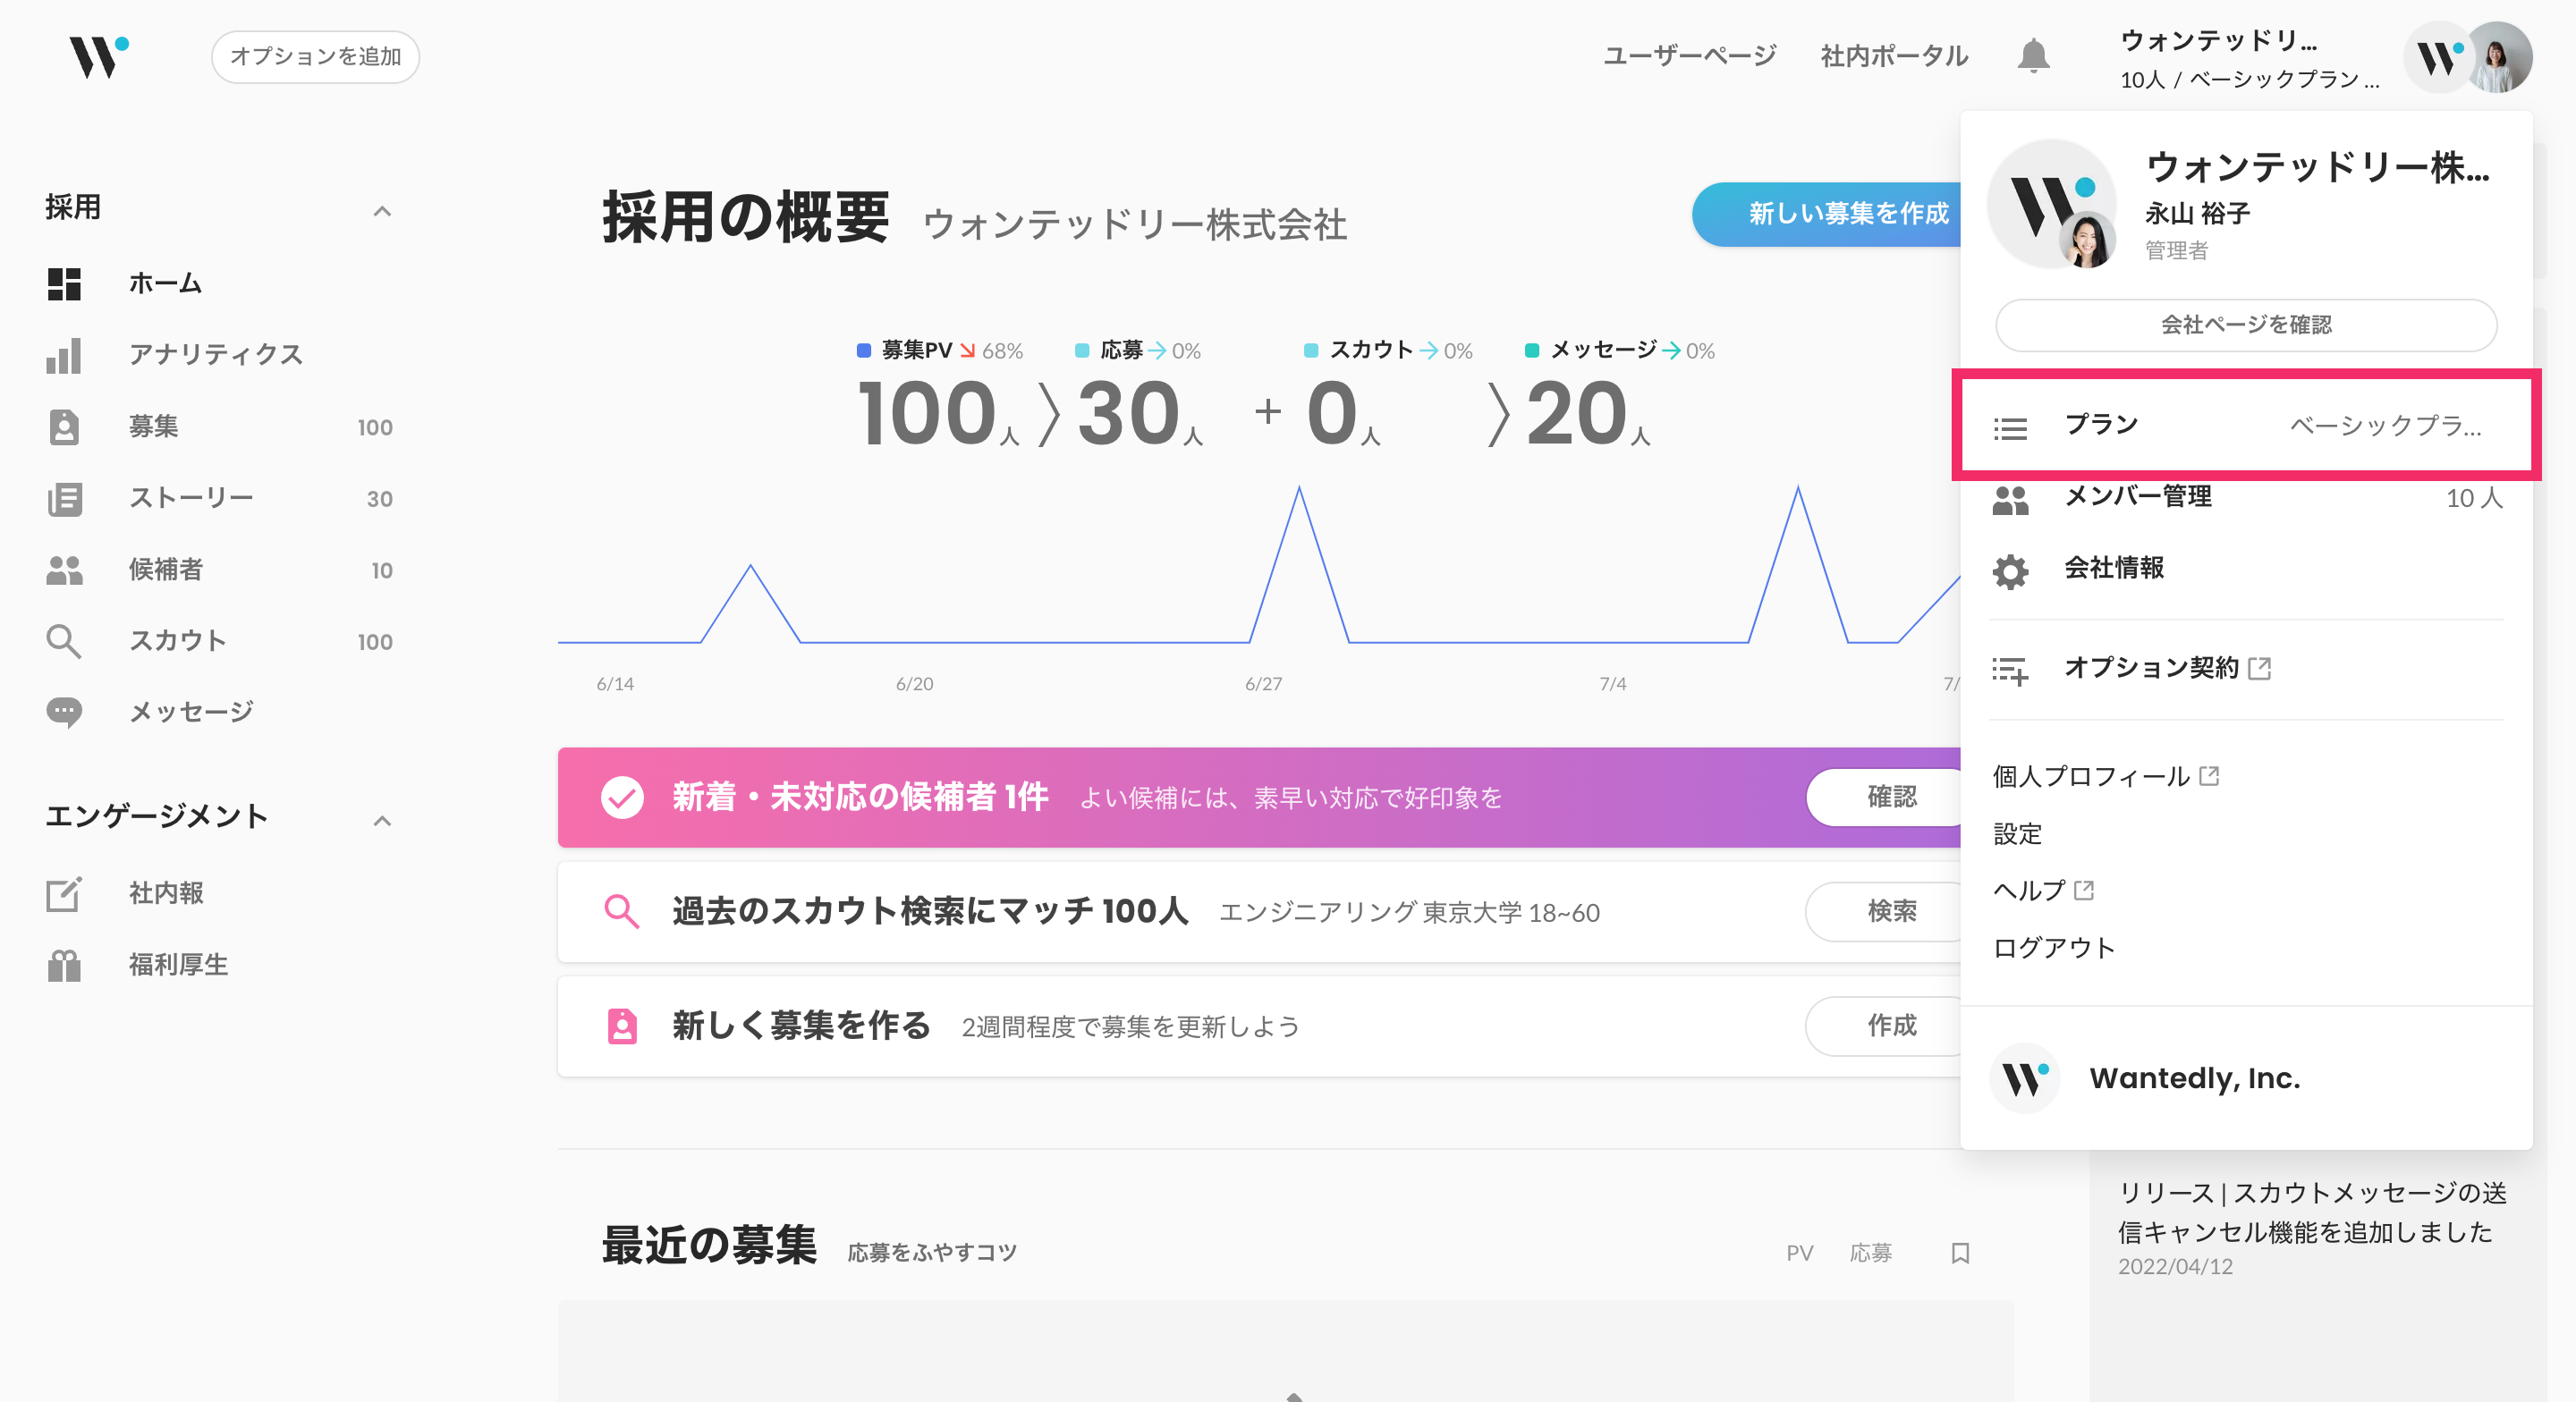Click the notification bell icon
The image size is (2576, 1402).
[x=2033, y=56]
